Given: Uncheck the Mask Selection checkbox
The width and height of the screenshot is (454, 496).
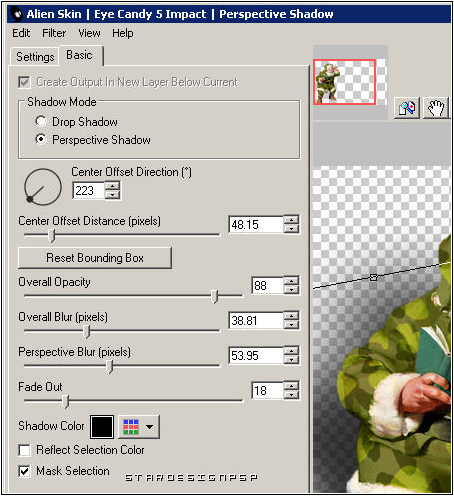Looking at the screenshot, I should pyautogui.click(x=24, y=471).
